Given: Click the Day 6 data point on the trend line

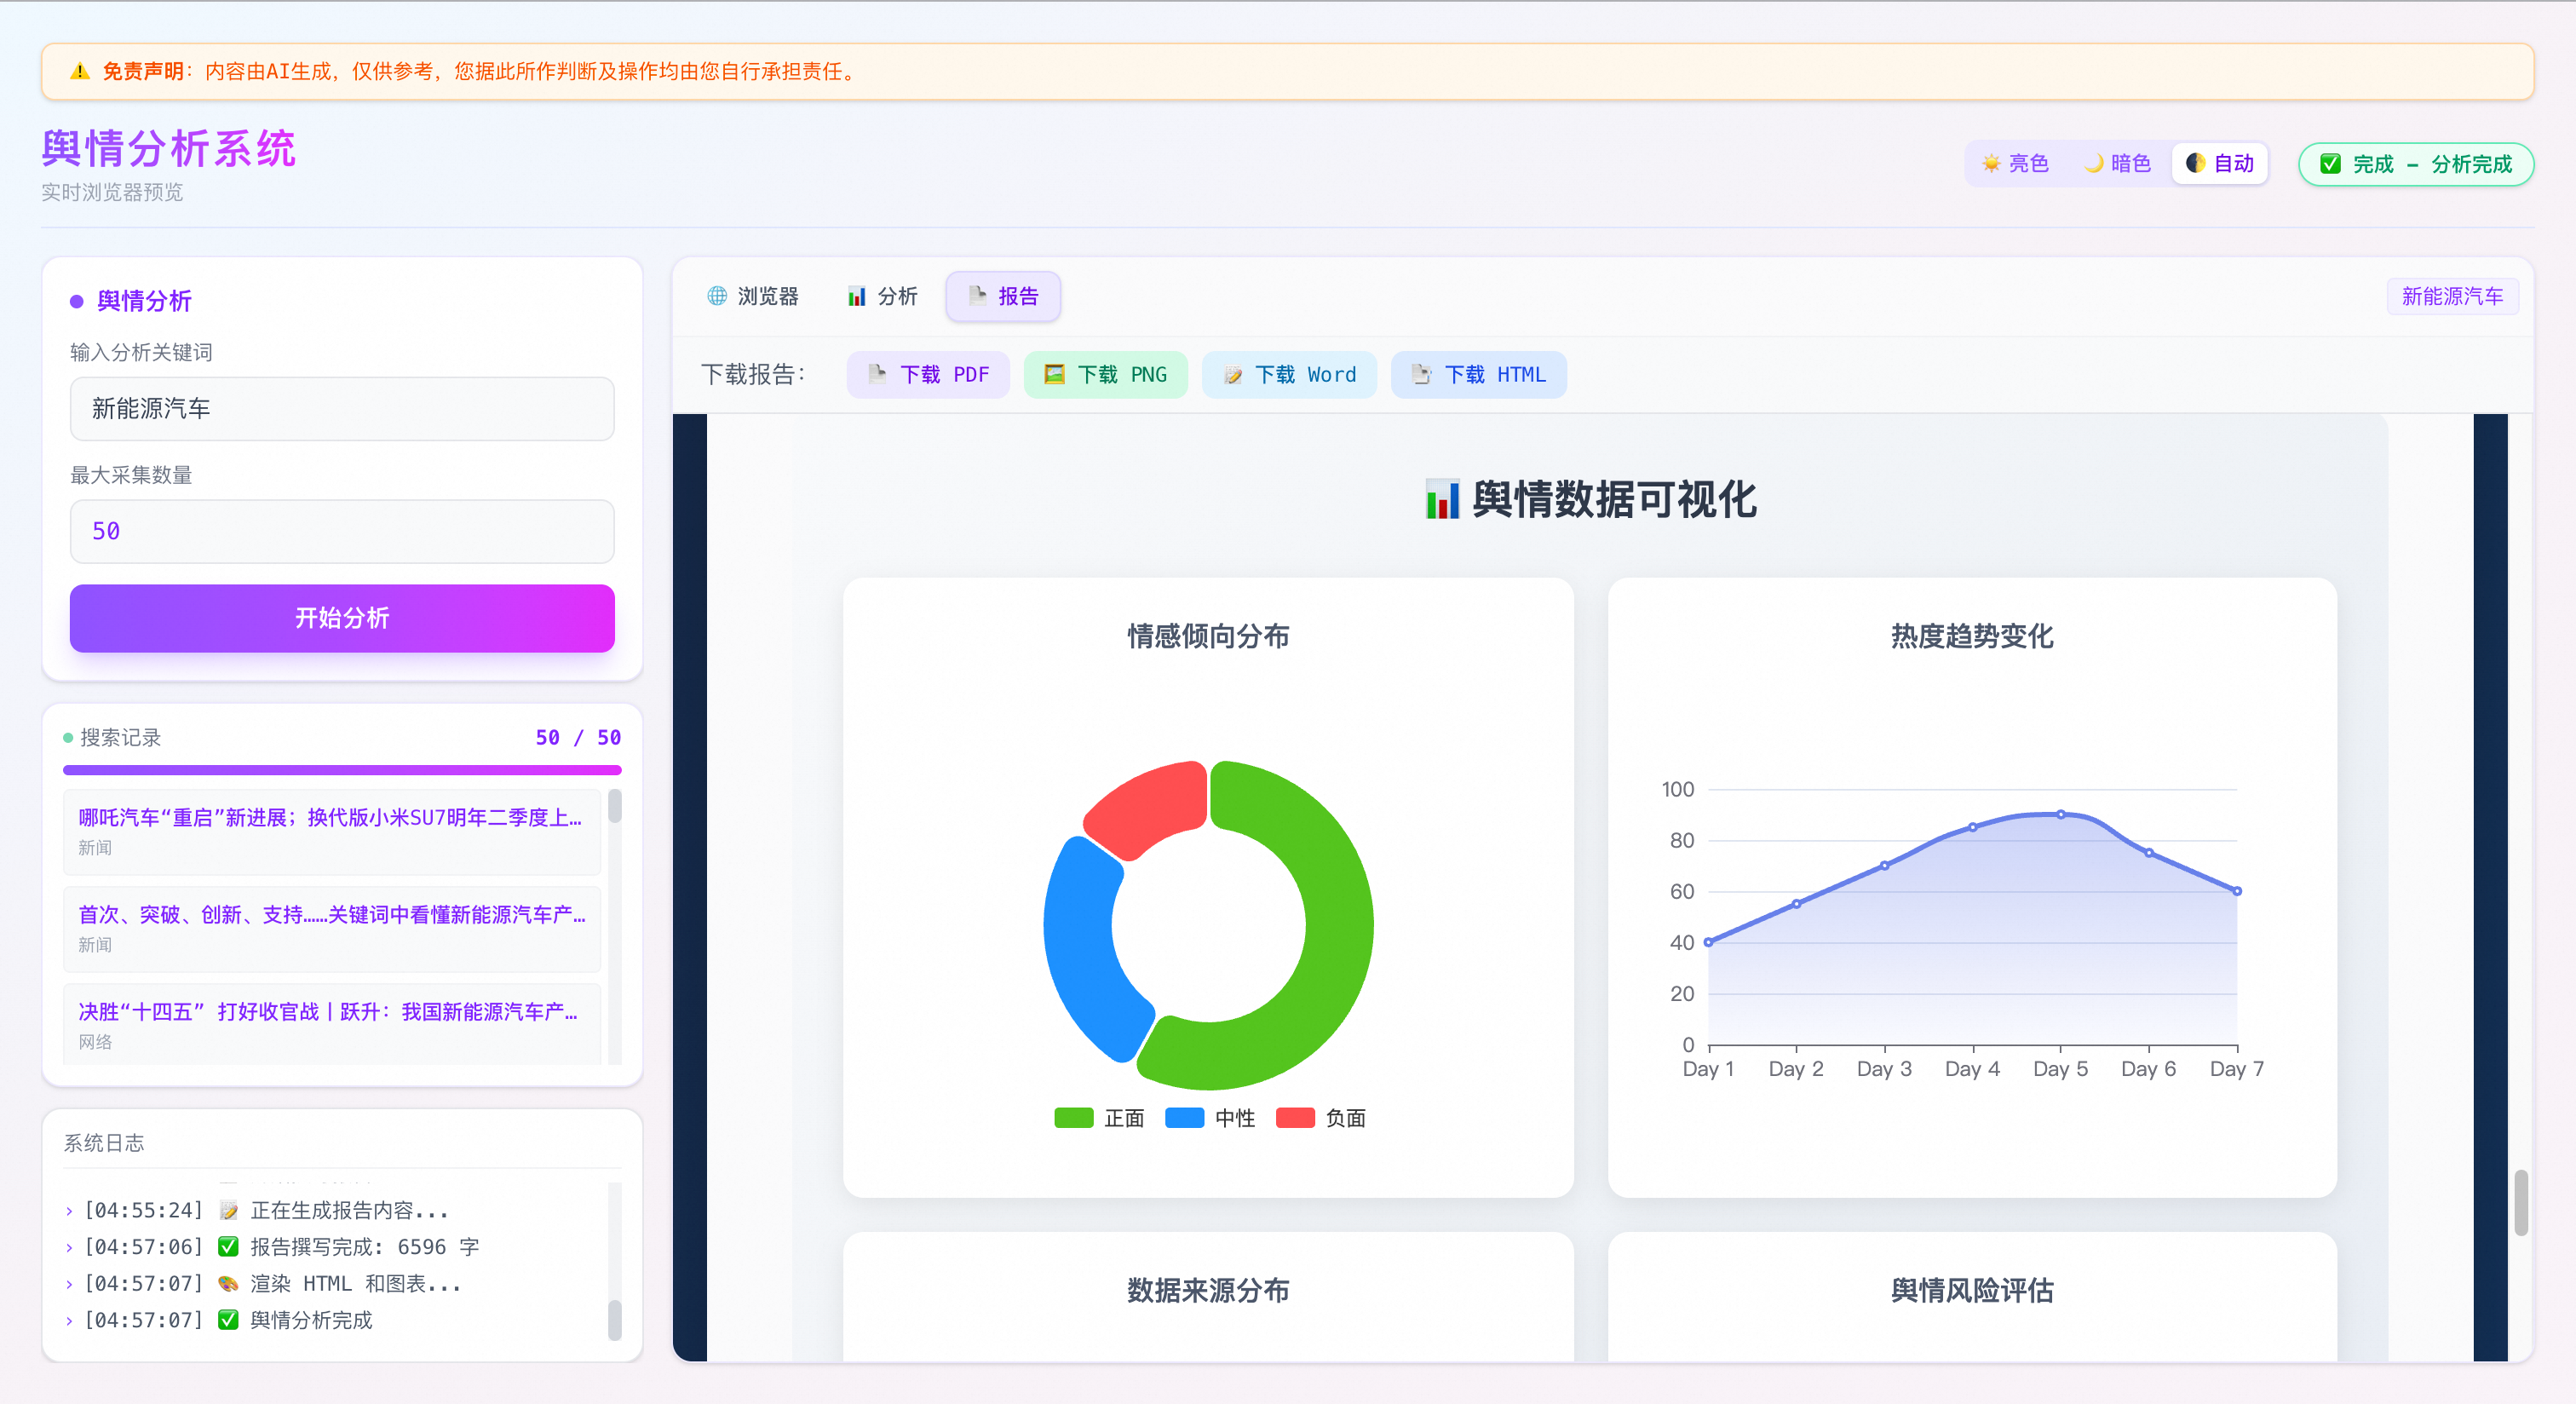Looking at the screenshot, I should [x=2149, y=853].
